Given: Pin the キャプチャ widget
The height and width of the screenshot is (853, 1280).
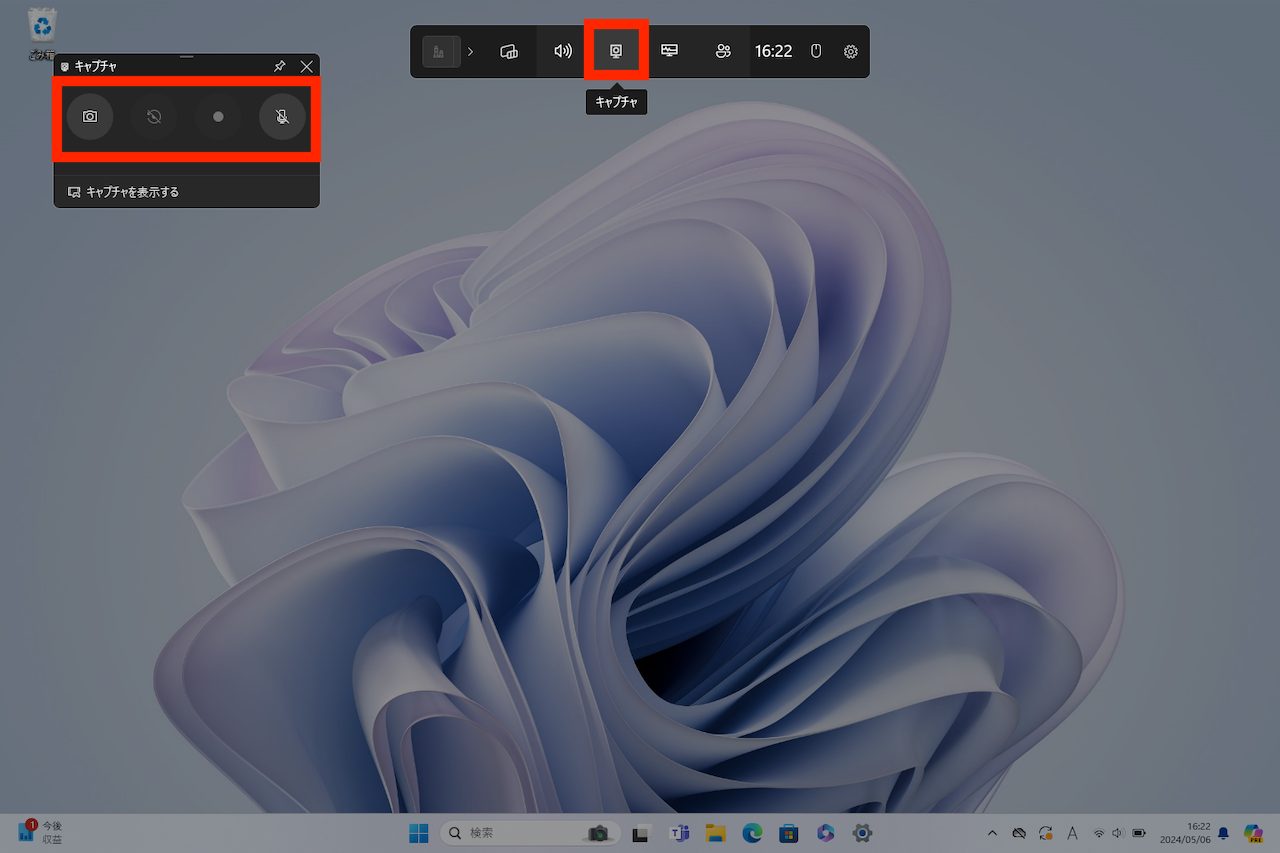Looking at the screenshot, I should [280, 66].
